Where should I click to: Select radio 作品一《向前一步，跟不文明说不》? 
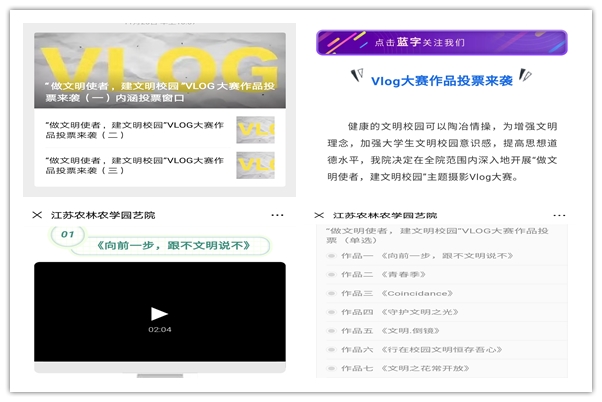pyautogui.click(x=331, y=256)
